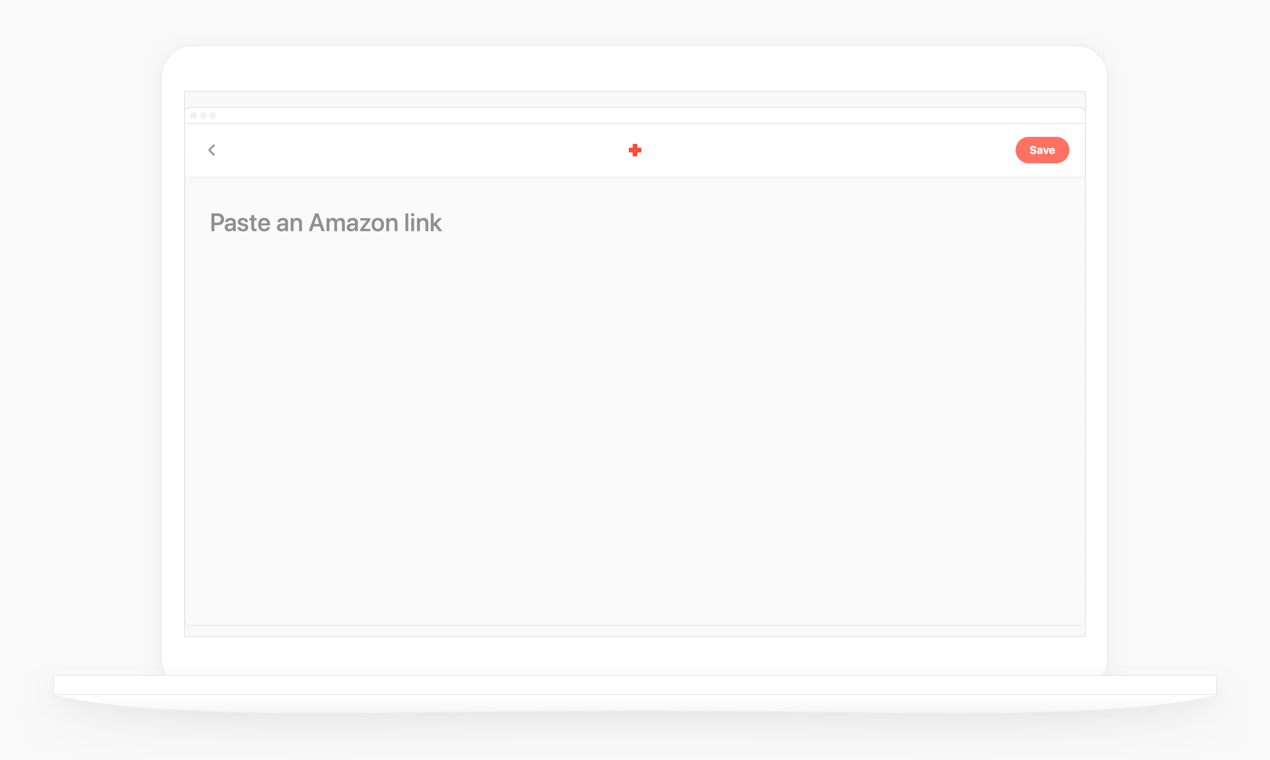Screen dimensions: 1270x760
Task: Hit the coral Save pill button
Action: click(x=1042, y=150)
